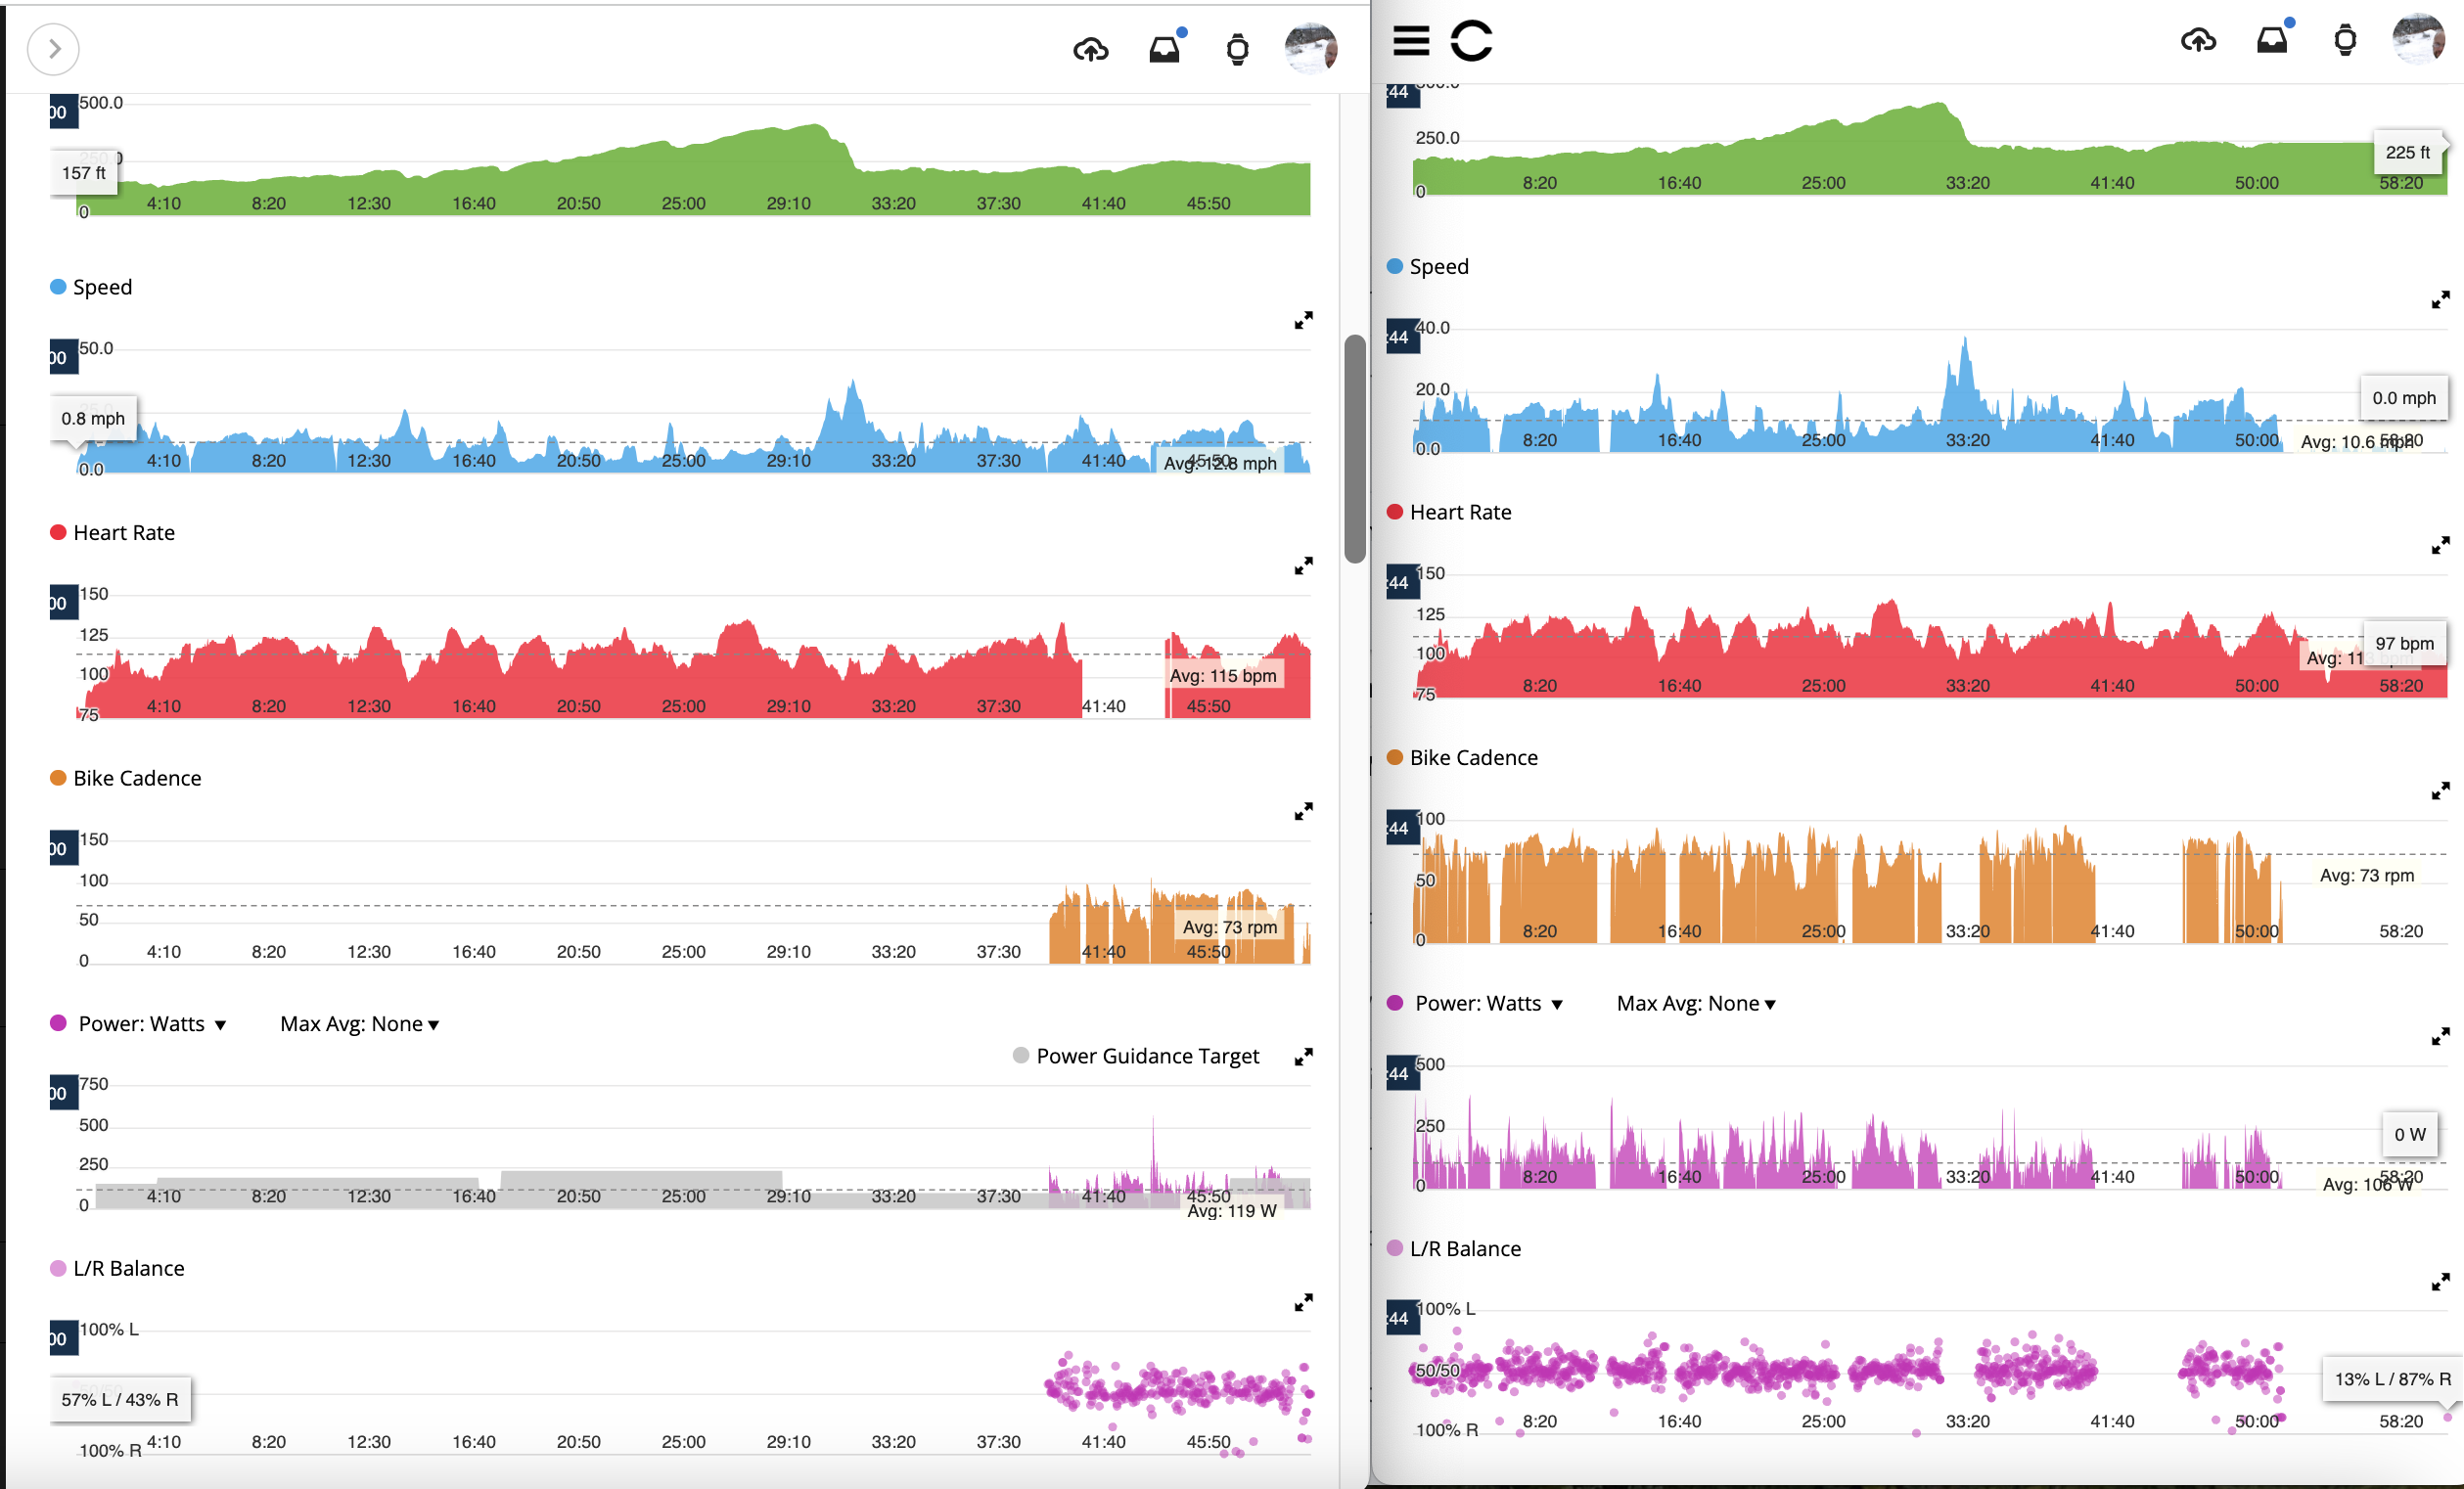Screen dimensions: 2464x1489
Task: Expand the Bike Cadence chart in right window
Action: pyautogui.click(x=2440, y=791)
